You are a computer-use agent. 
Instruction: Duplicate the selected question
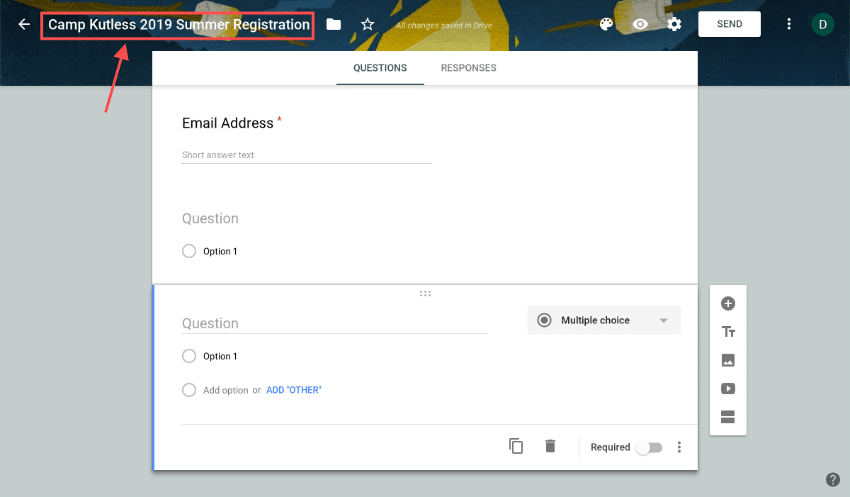[x=516, y=446]
